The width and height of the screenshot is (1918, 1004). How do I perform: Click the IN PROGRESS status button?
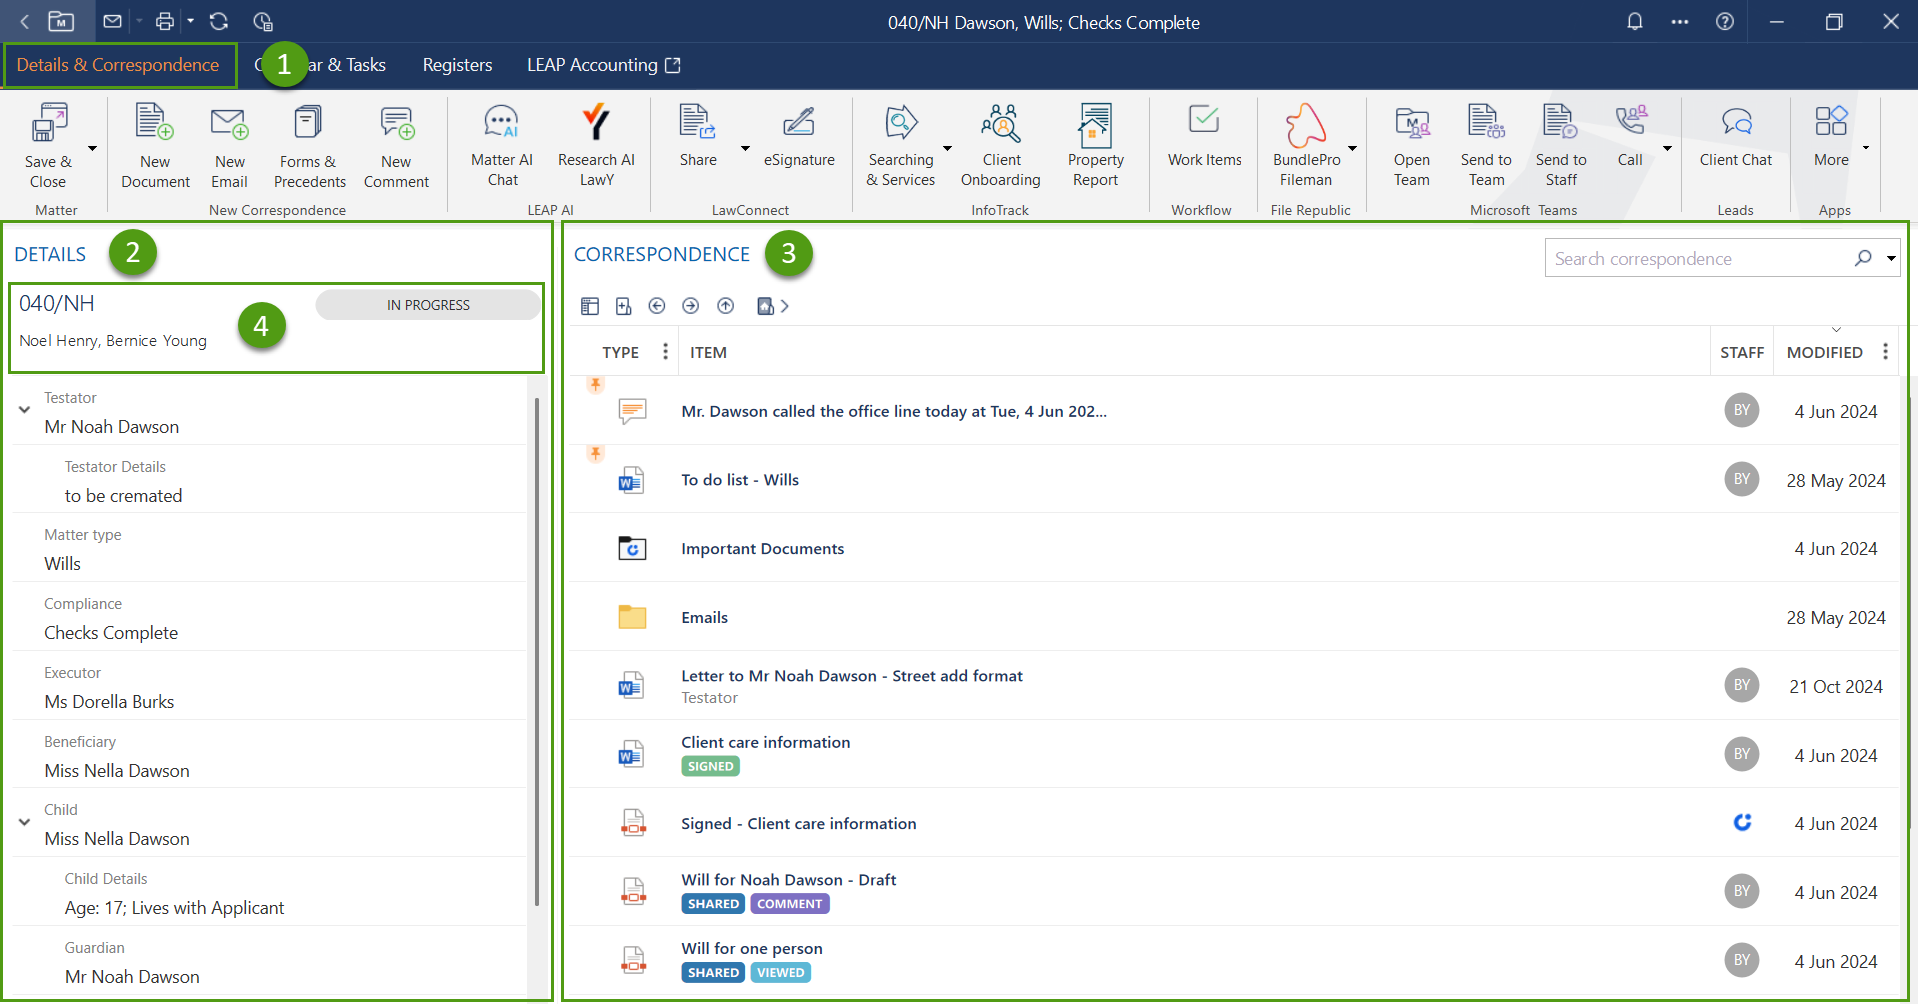(428, 305)
